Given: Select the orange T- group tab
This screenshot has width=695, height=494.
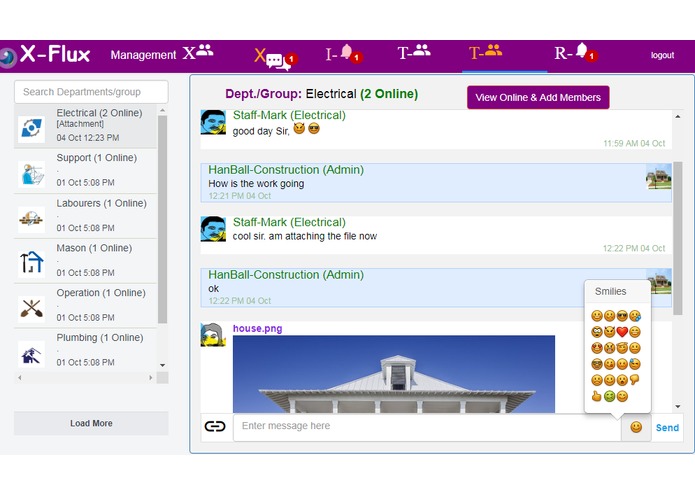Looking at the screenshot, I should pos(485,52).
